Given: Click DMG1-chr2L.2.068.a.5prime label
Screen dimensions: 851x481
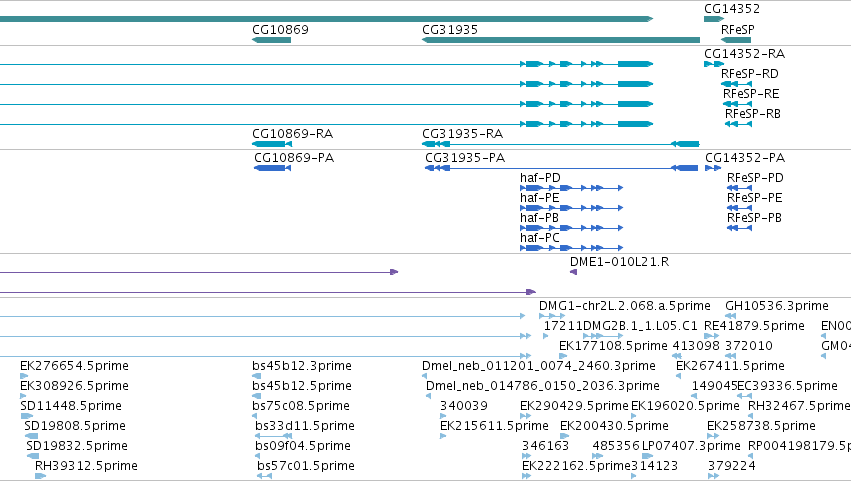Looking at the screenshot, I should (625, 306).
